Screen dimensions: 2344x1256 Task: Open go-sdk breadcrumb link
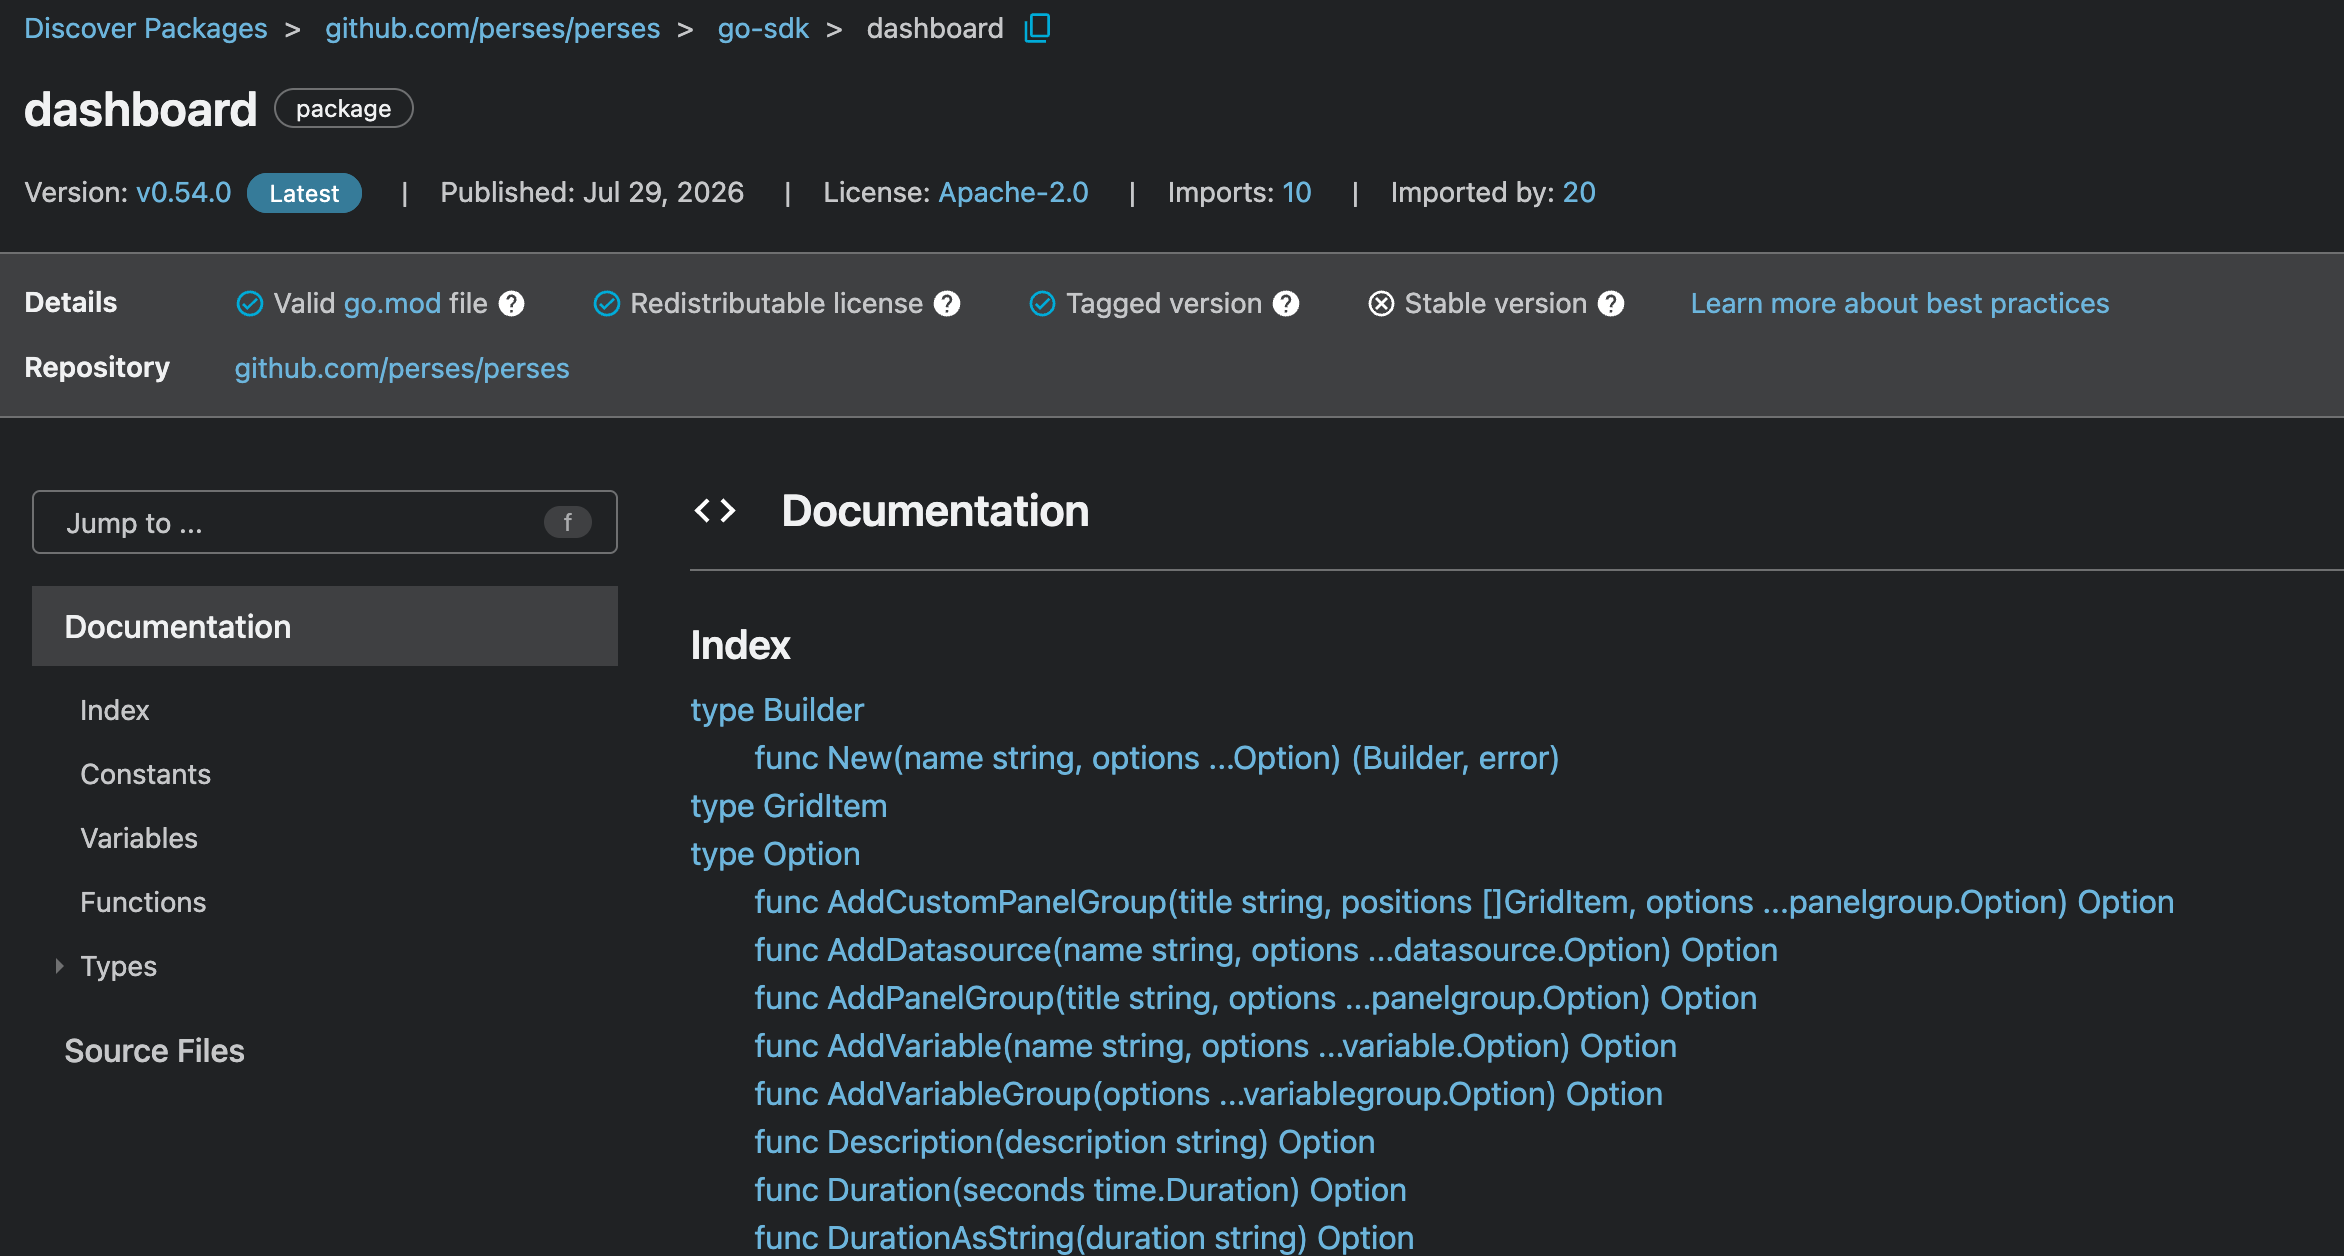[763, 28]
